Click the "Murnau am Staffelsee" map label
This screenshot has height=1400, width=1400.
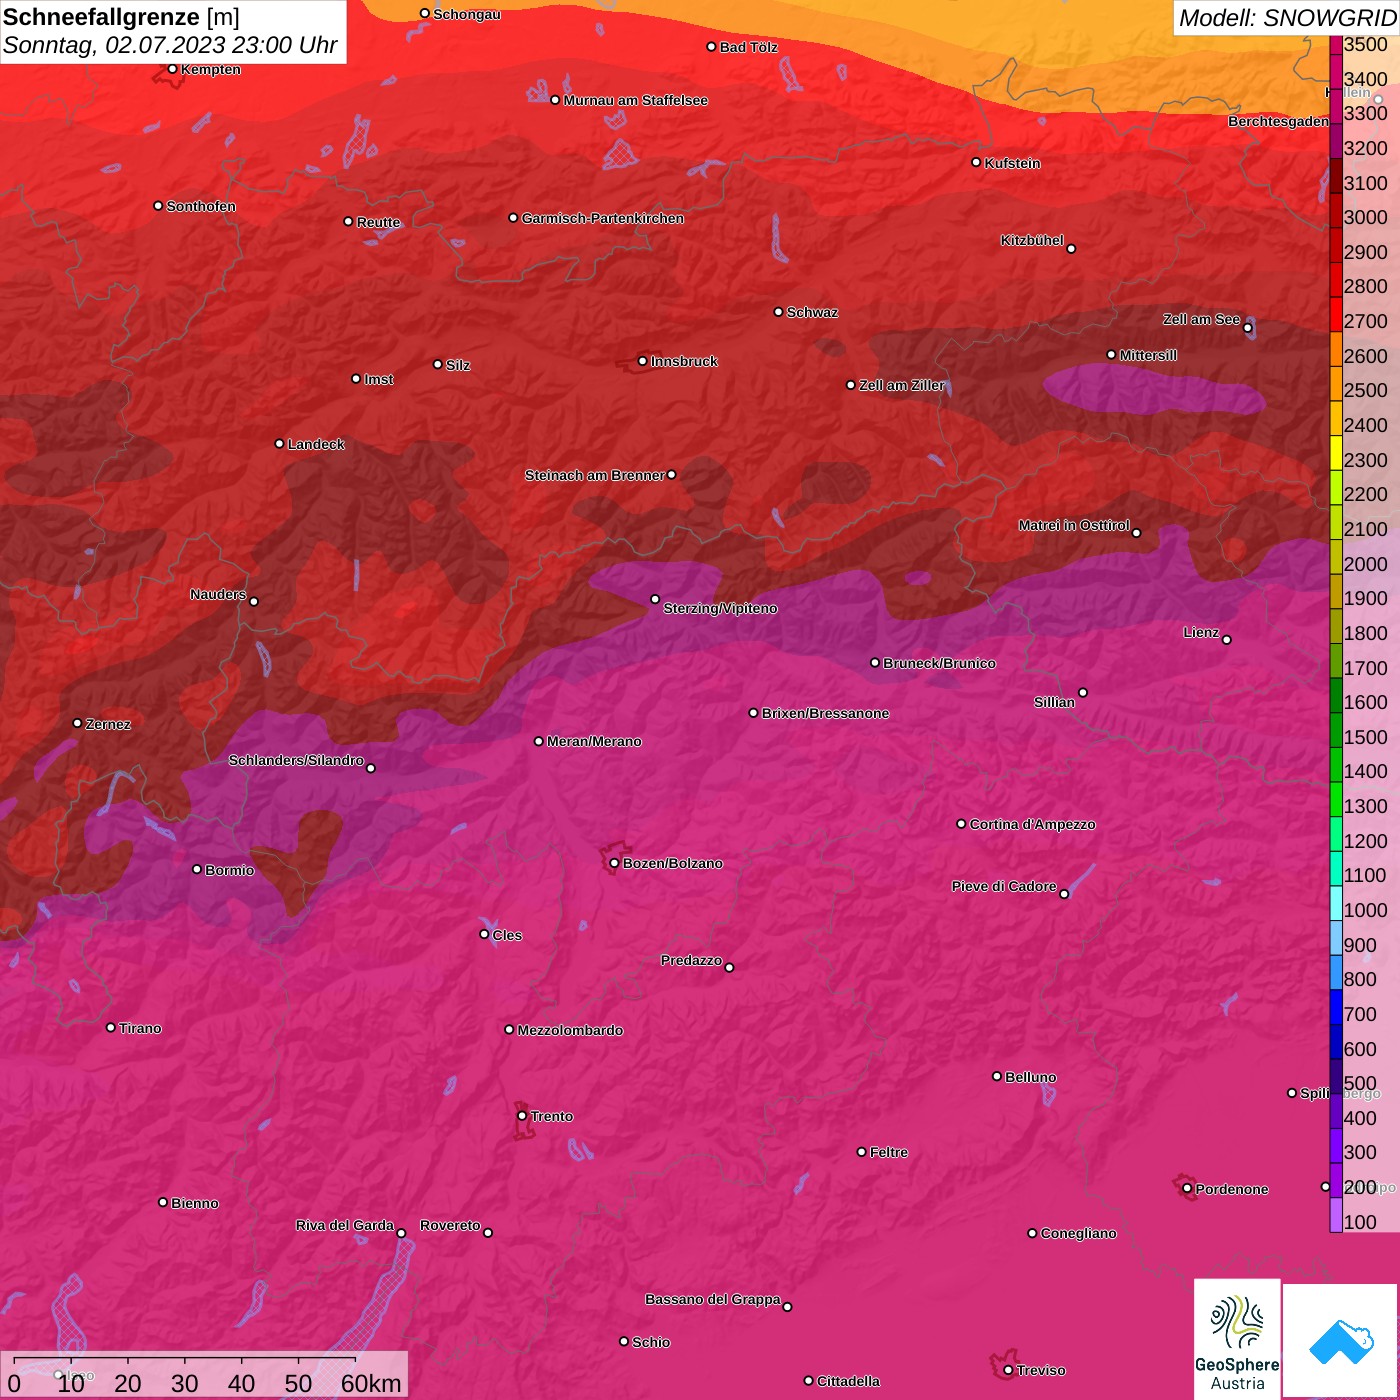click(x=635, y=100)
